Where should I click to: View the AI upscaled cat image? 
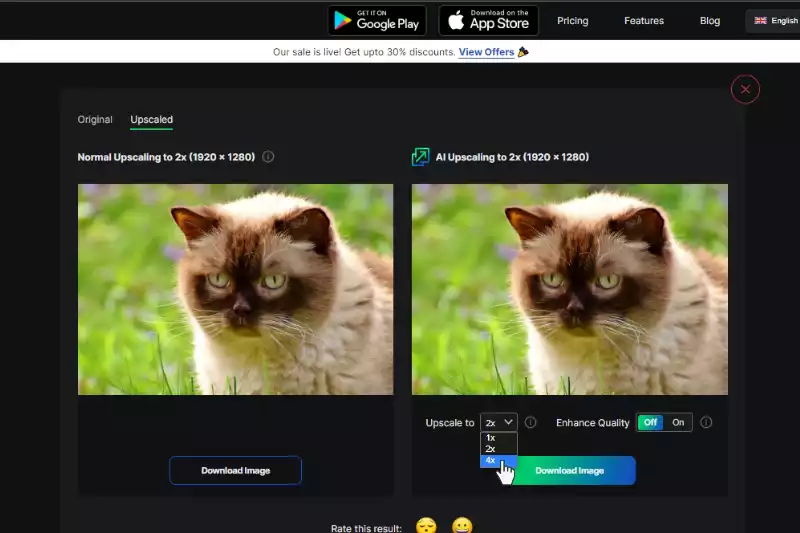coord(570,289)
